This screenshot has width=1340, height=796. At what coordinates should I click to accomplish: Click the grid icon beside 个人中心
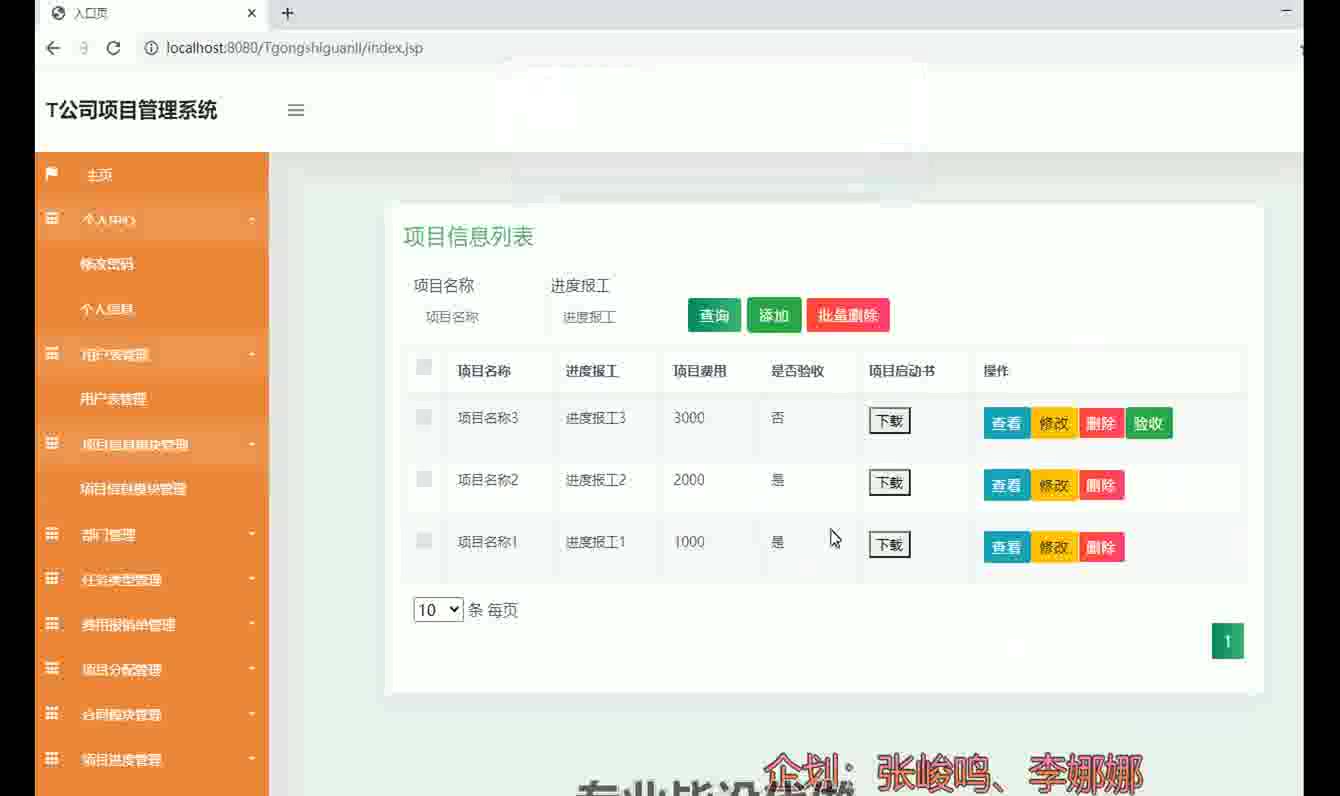tap(52, 219)
